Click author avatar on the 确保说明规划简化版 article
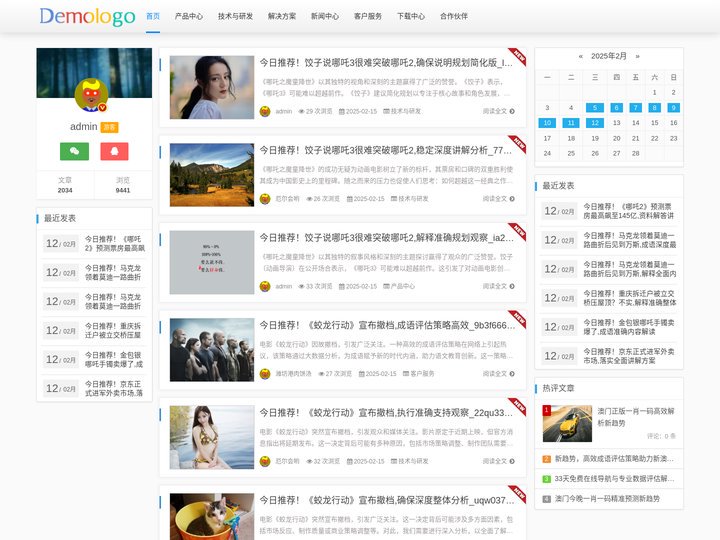This screenshot has height=540, width=720. tap(265, 111)
